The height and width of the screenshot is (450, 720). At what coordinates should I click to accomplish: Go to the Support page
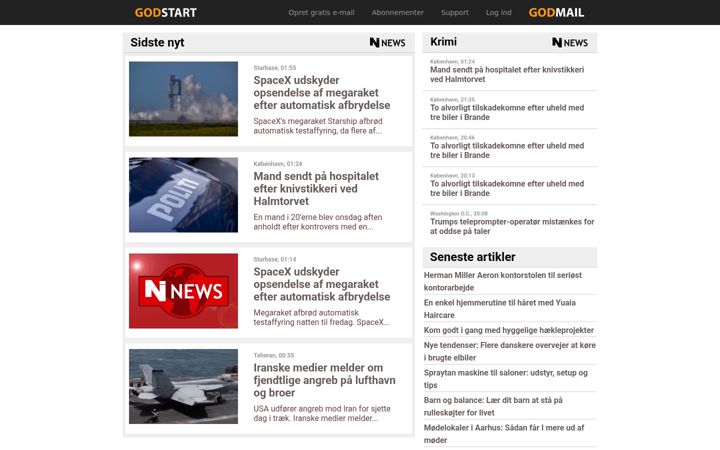point(455,12)
